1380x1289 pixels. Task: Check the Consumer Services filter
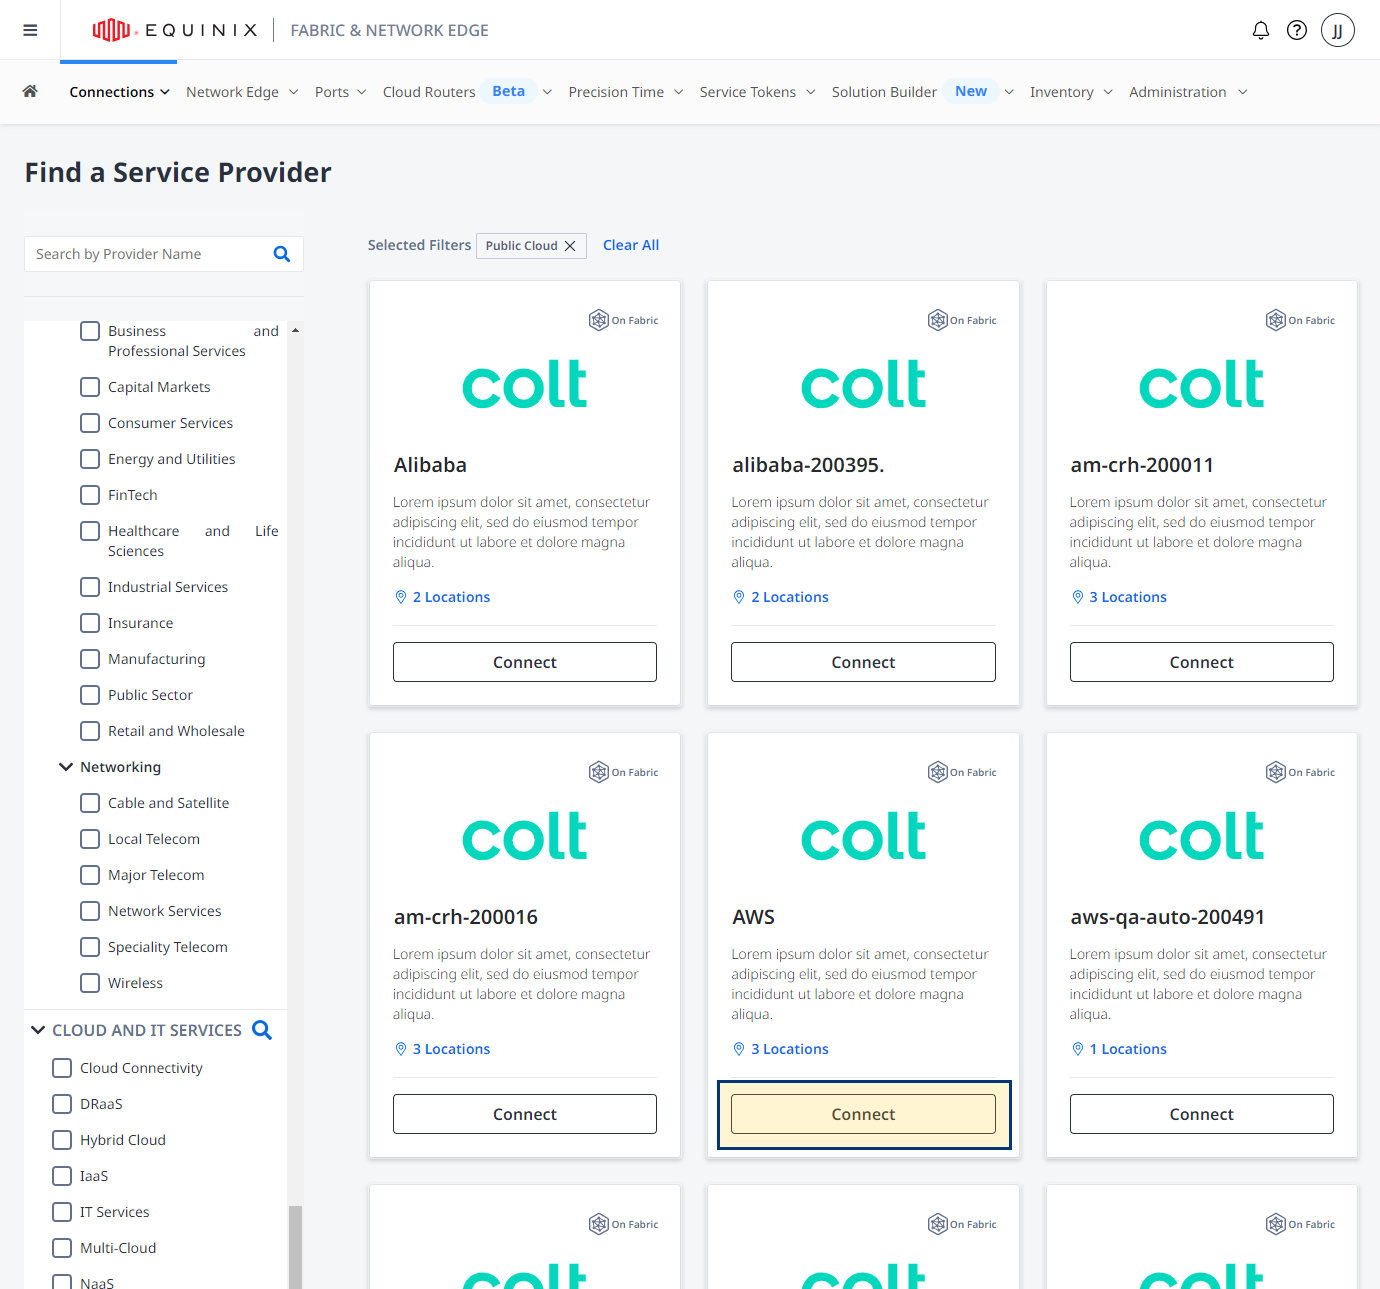90,423
